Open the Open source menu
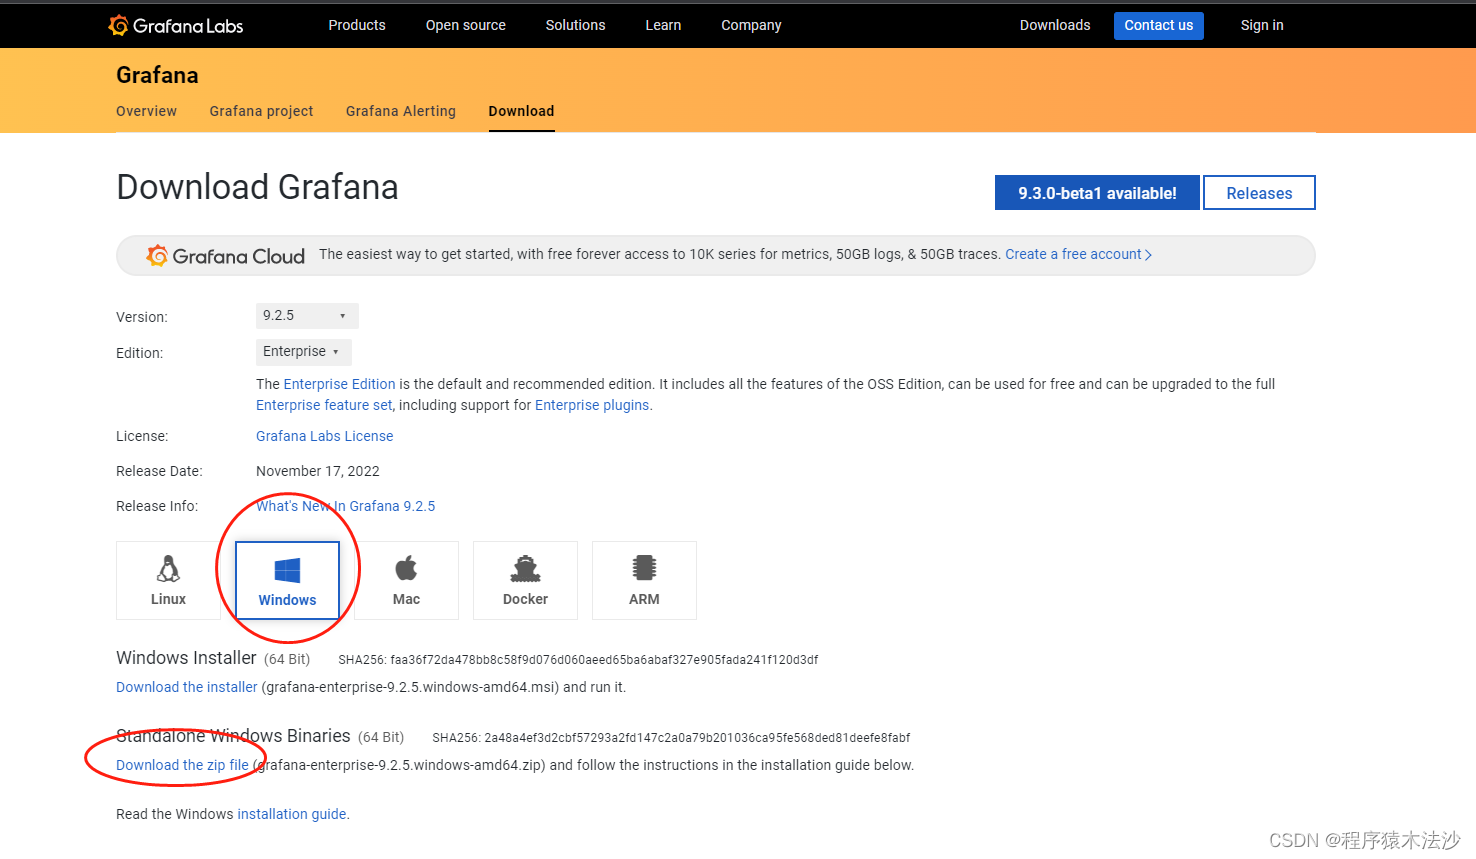Viewport: 1476px width, 859px height. pos(466,25)
